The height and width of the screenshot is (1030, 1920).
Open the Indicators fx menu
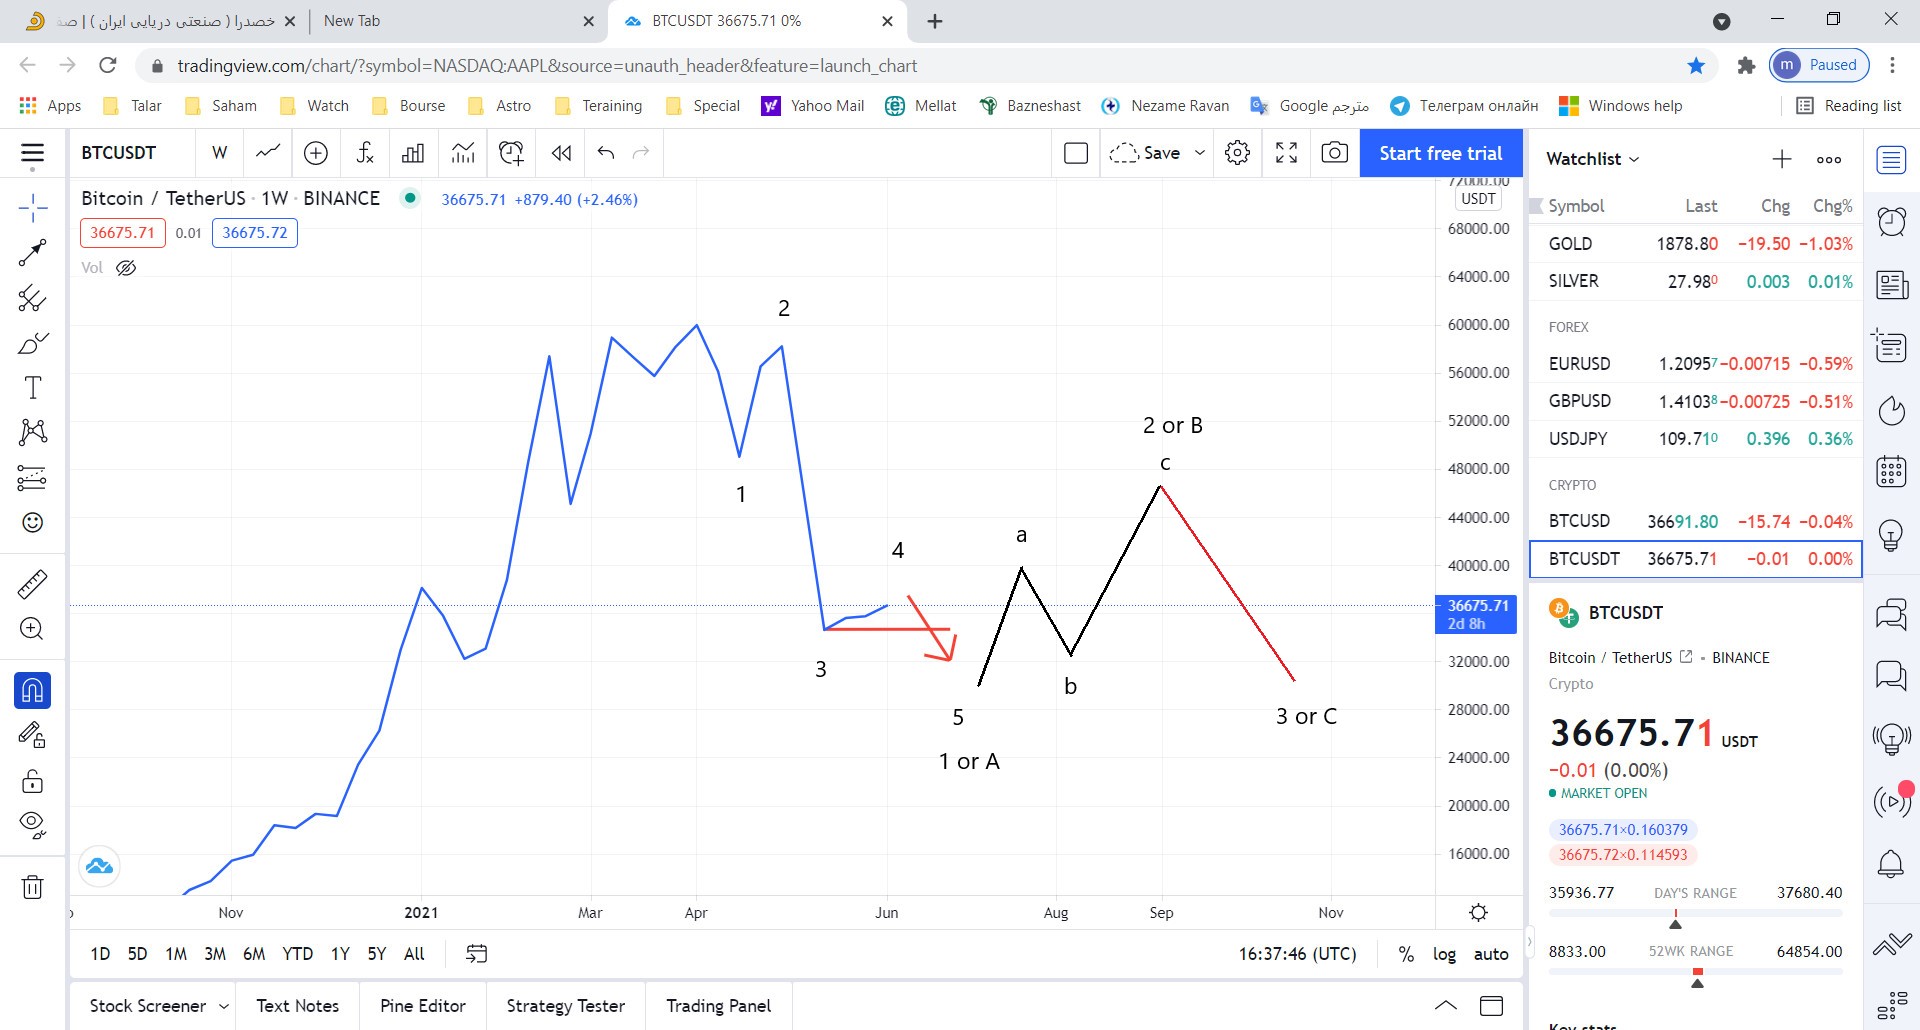click(x=365, y=153)
